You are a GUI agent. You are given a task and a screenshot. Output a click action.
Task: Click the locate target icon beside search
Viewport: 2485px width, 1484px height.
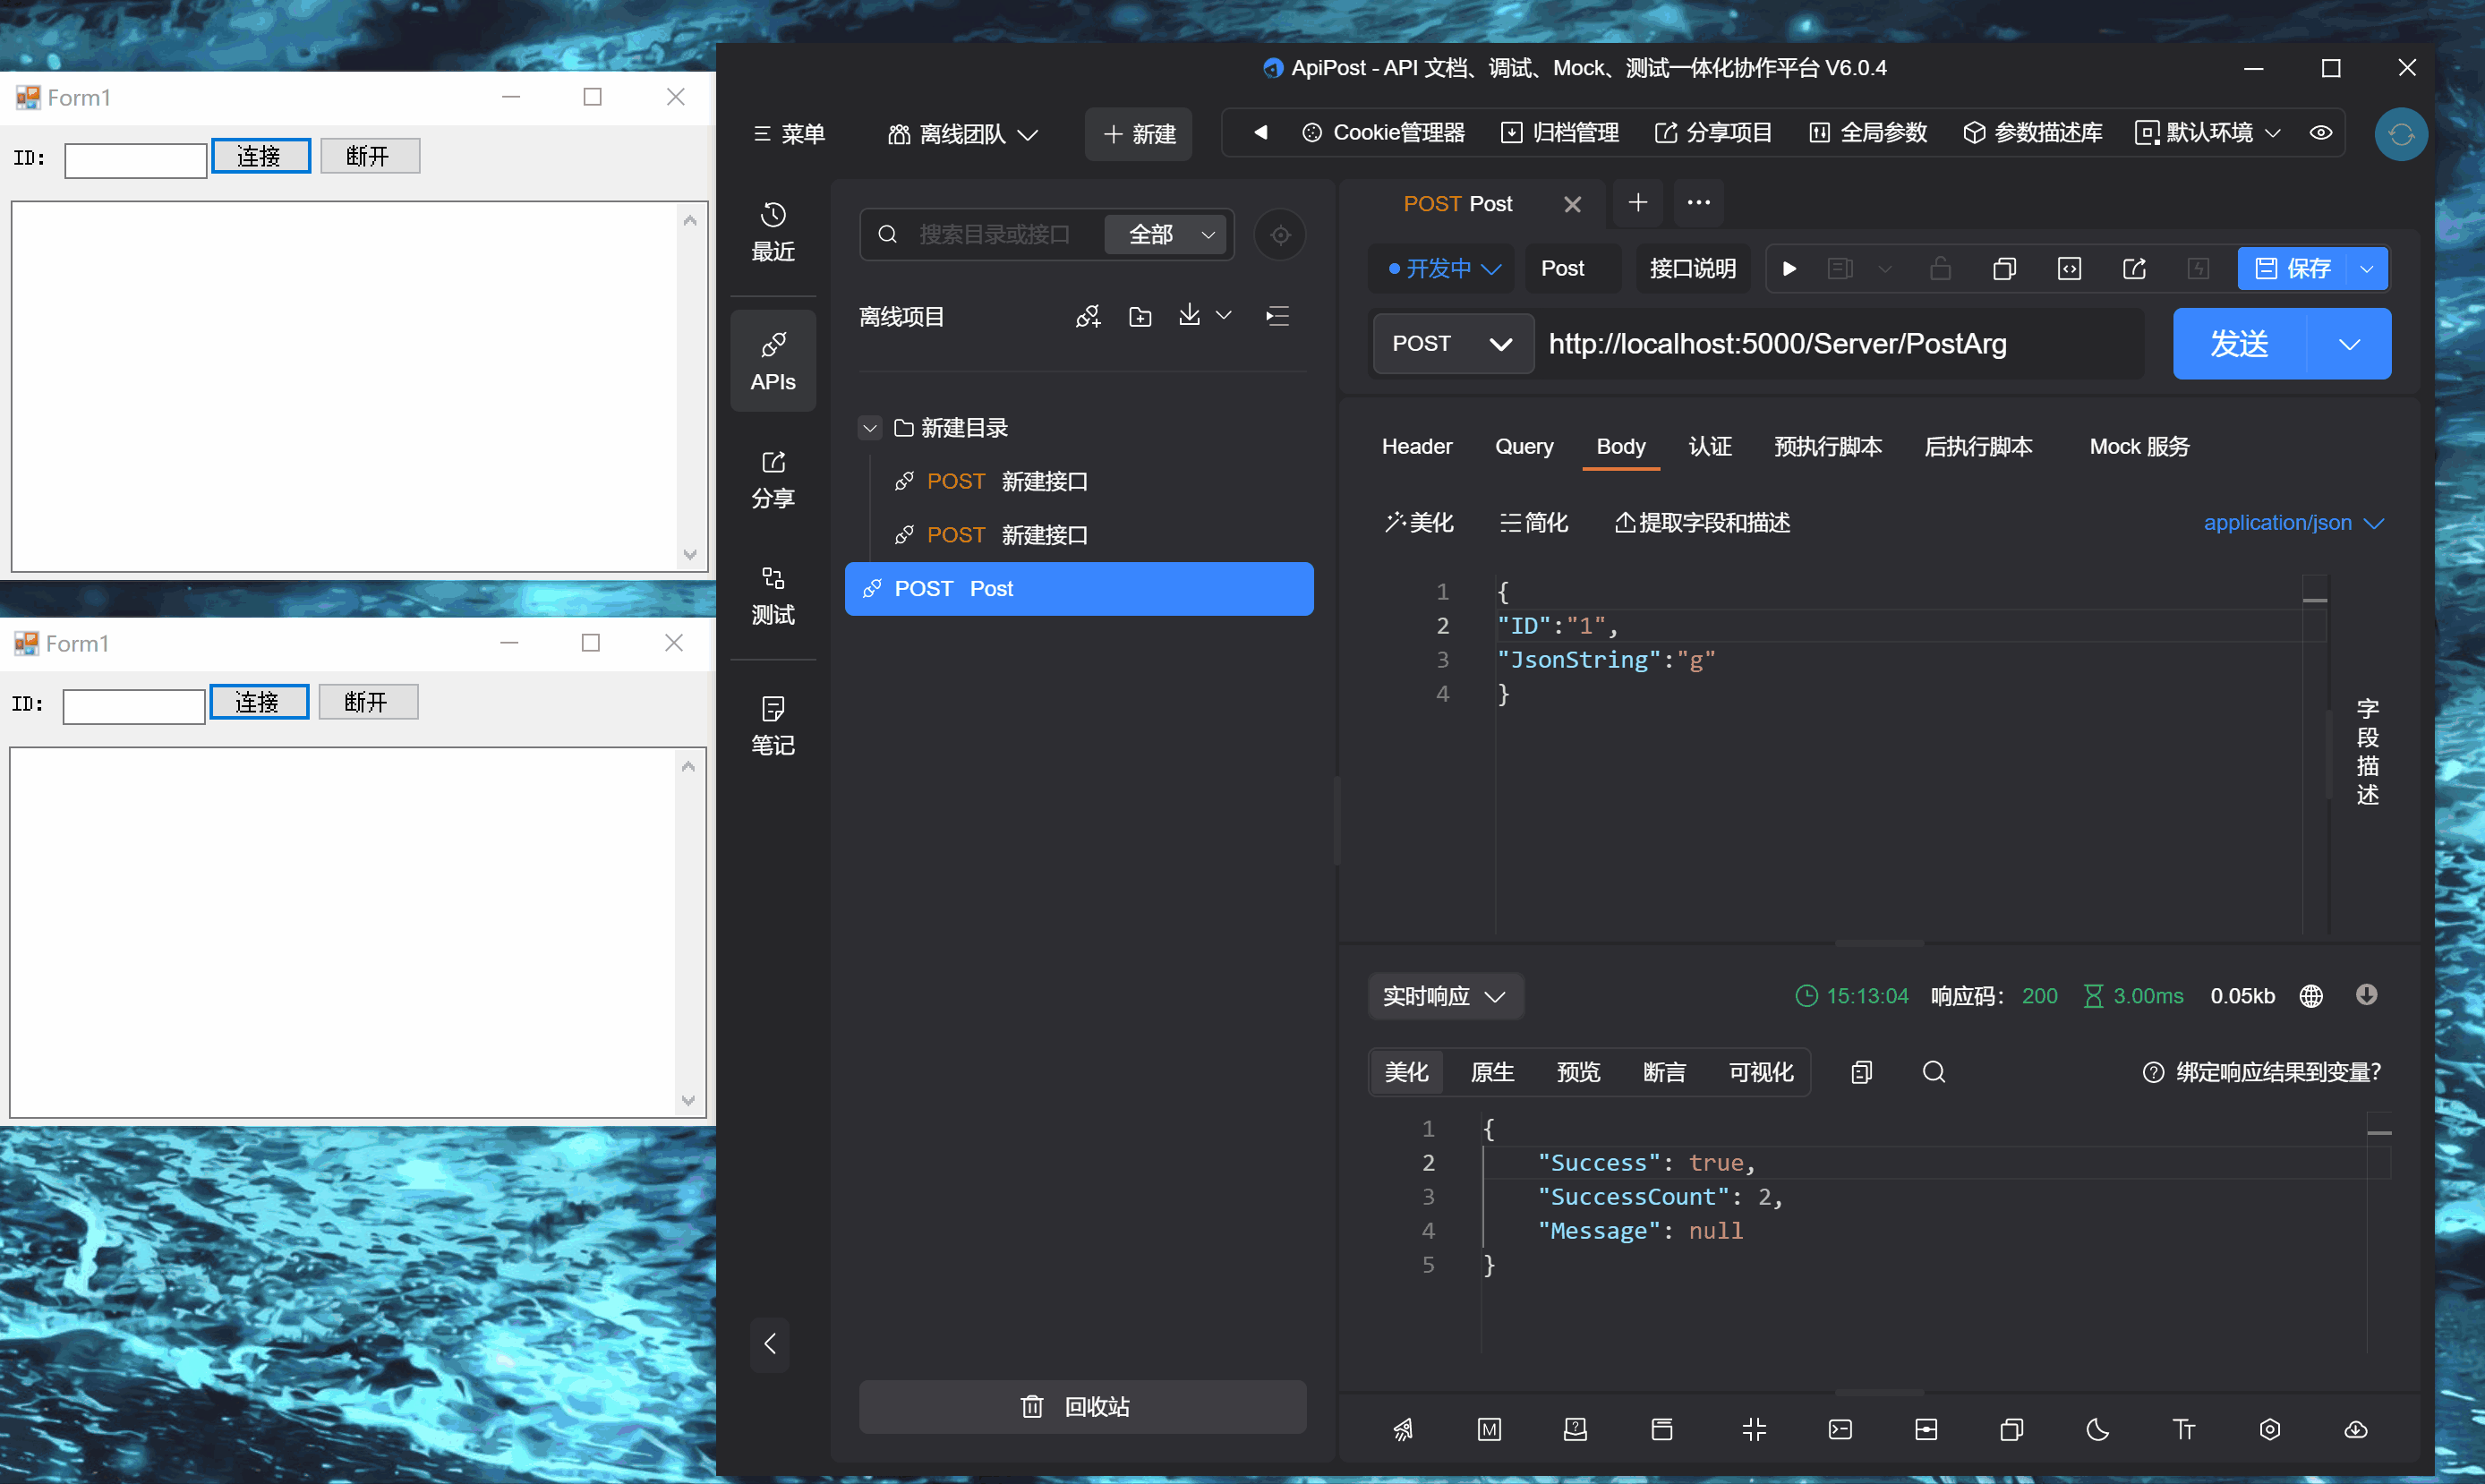click(x=1280, y=235)
